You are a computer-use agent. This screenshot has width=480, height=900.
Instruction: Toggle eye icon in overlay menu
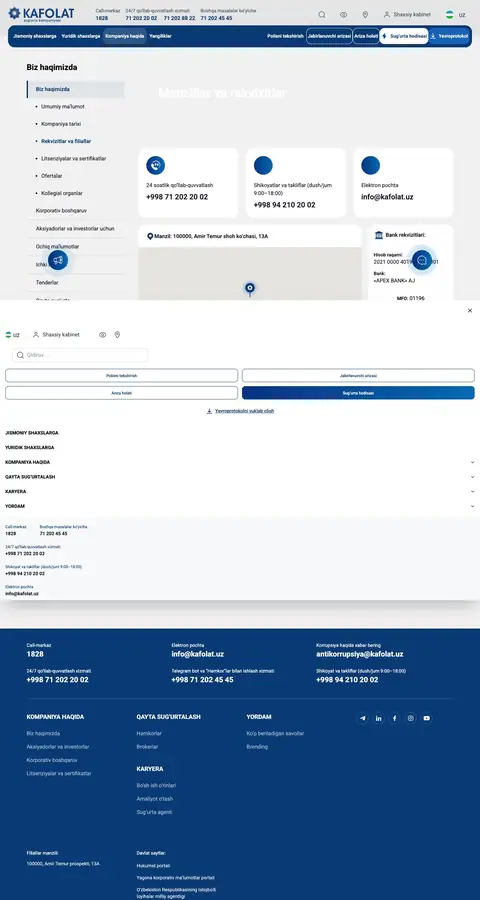[102, 335]
